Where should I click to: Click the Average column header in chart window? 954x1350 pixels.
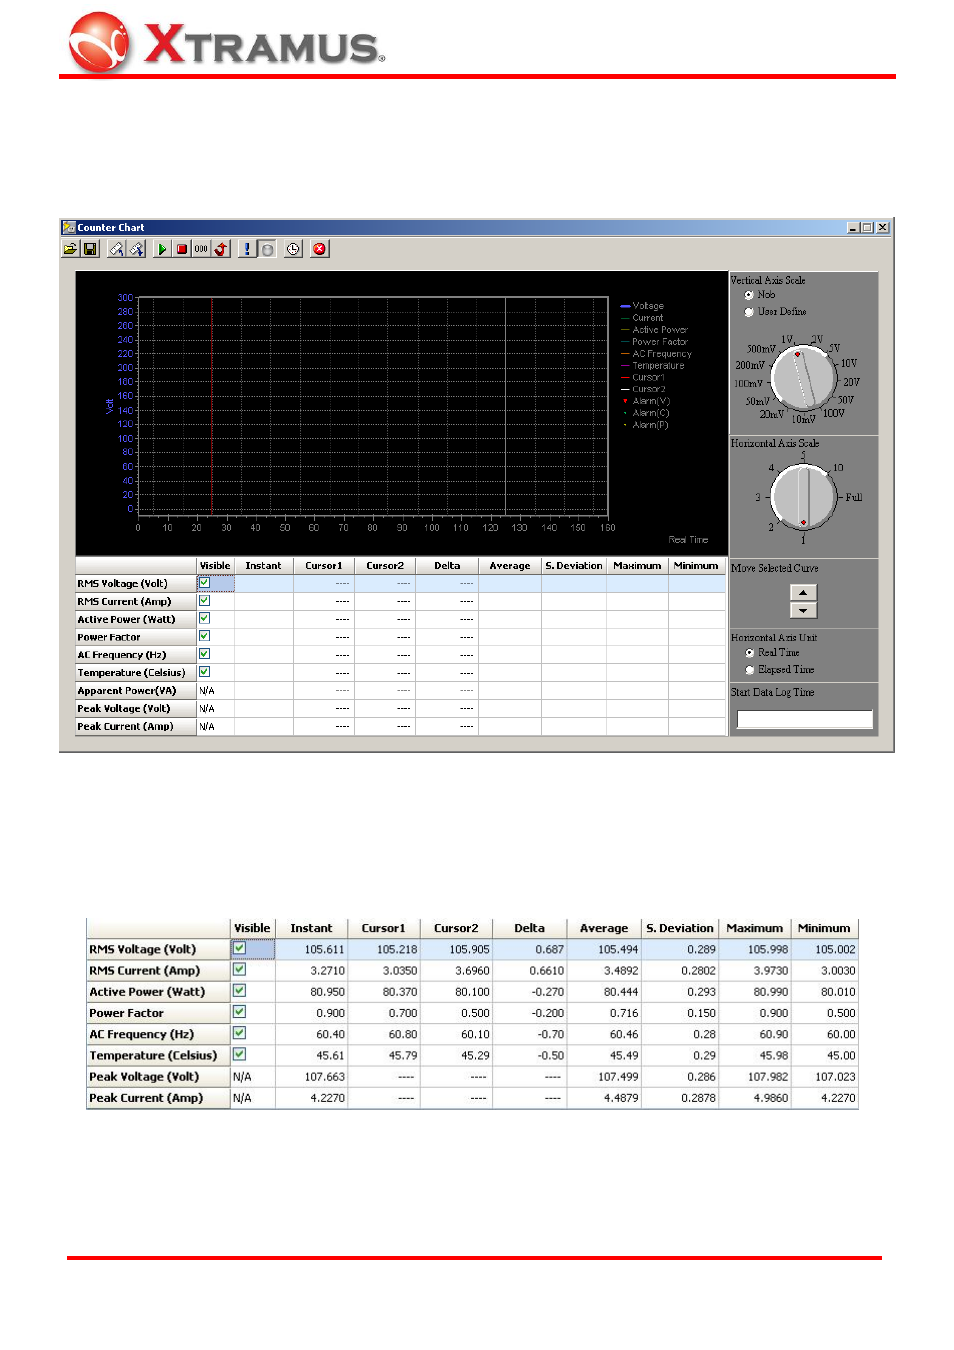[x=510, y=566]
